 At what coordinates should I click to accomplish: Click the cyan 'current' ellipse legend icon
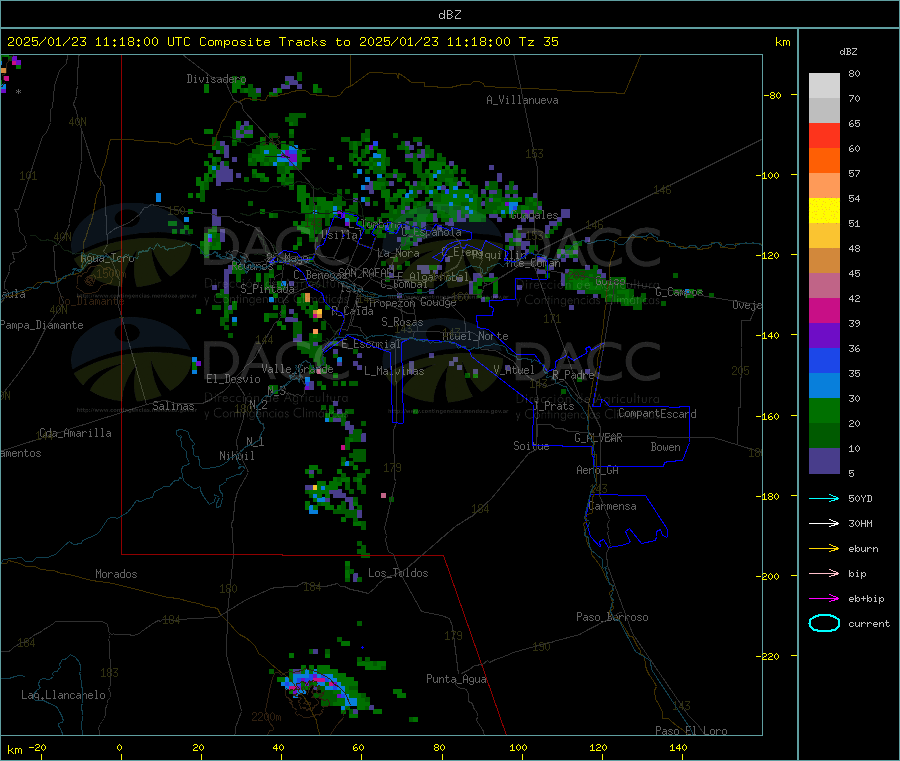[x=824, y=623]
